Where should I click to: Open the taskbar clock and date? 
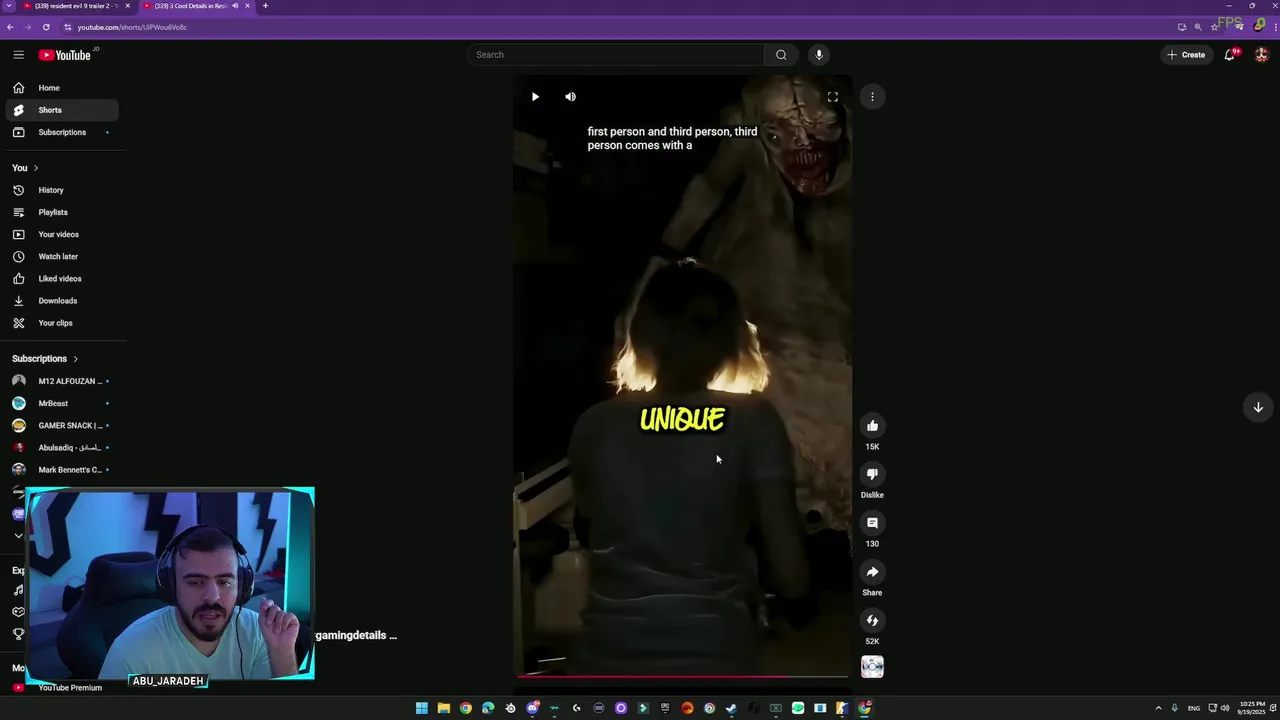(x=1250, y=708)
